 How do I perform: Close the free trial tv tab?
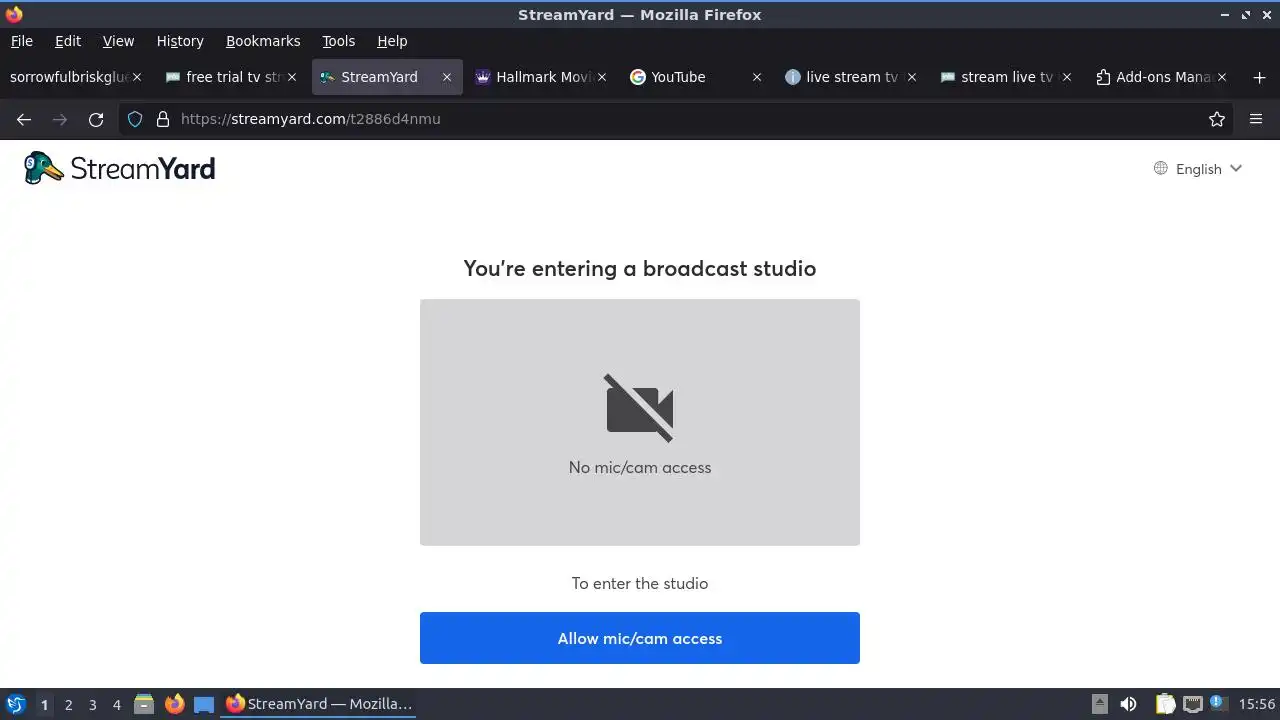292,77
